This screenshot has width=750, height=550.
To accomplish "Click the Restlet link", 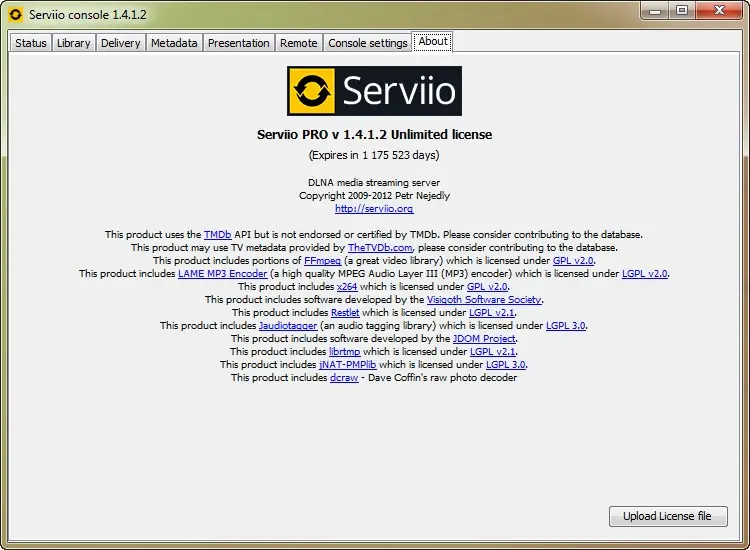I will point(345,312).
